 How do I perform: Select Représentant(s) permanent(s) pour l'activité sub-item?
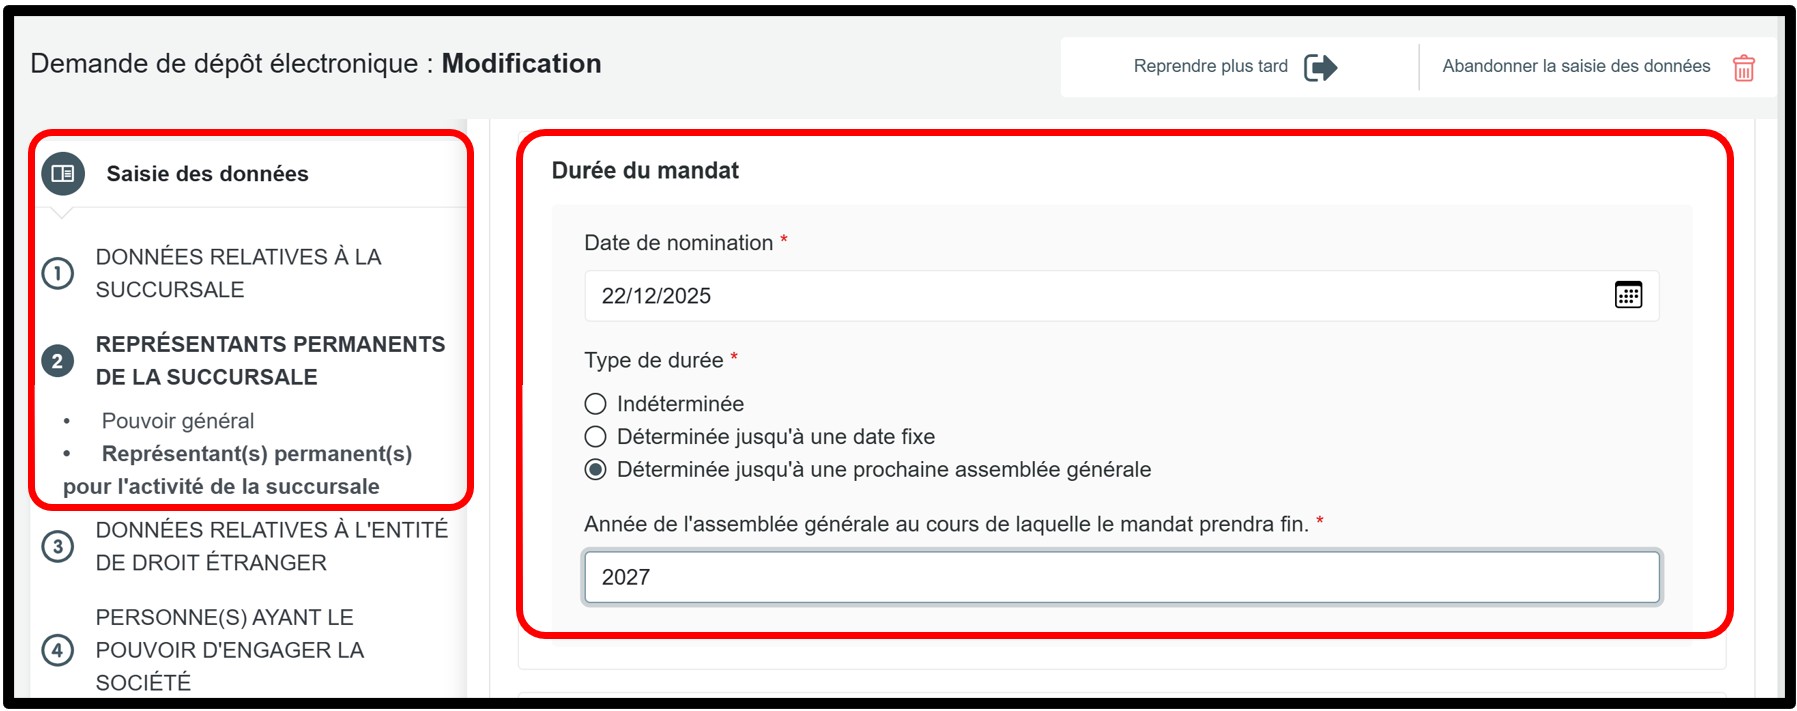256,455
